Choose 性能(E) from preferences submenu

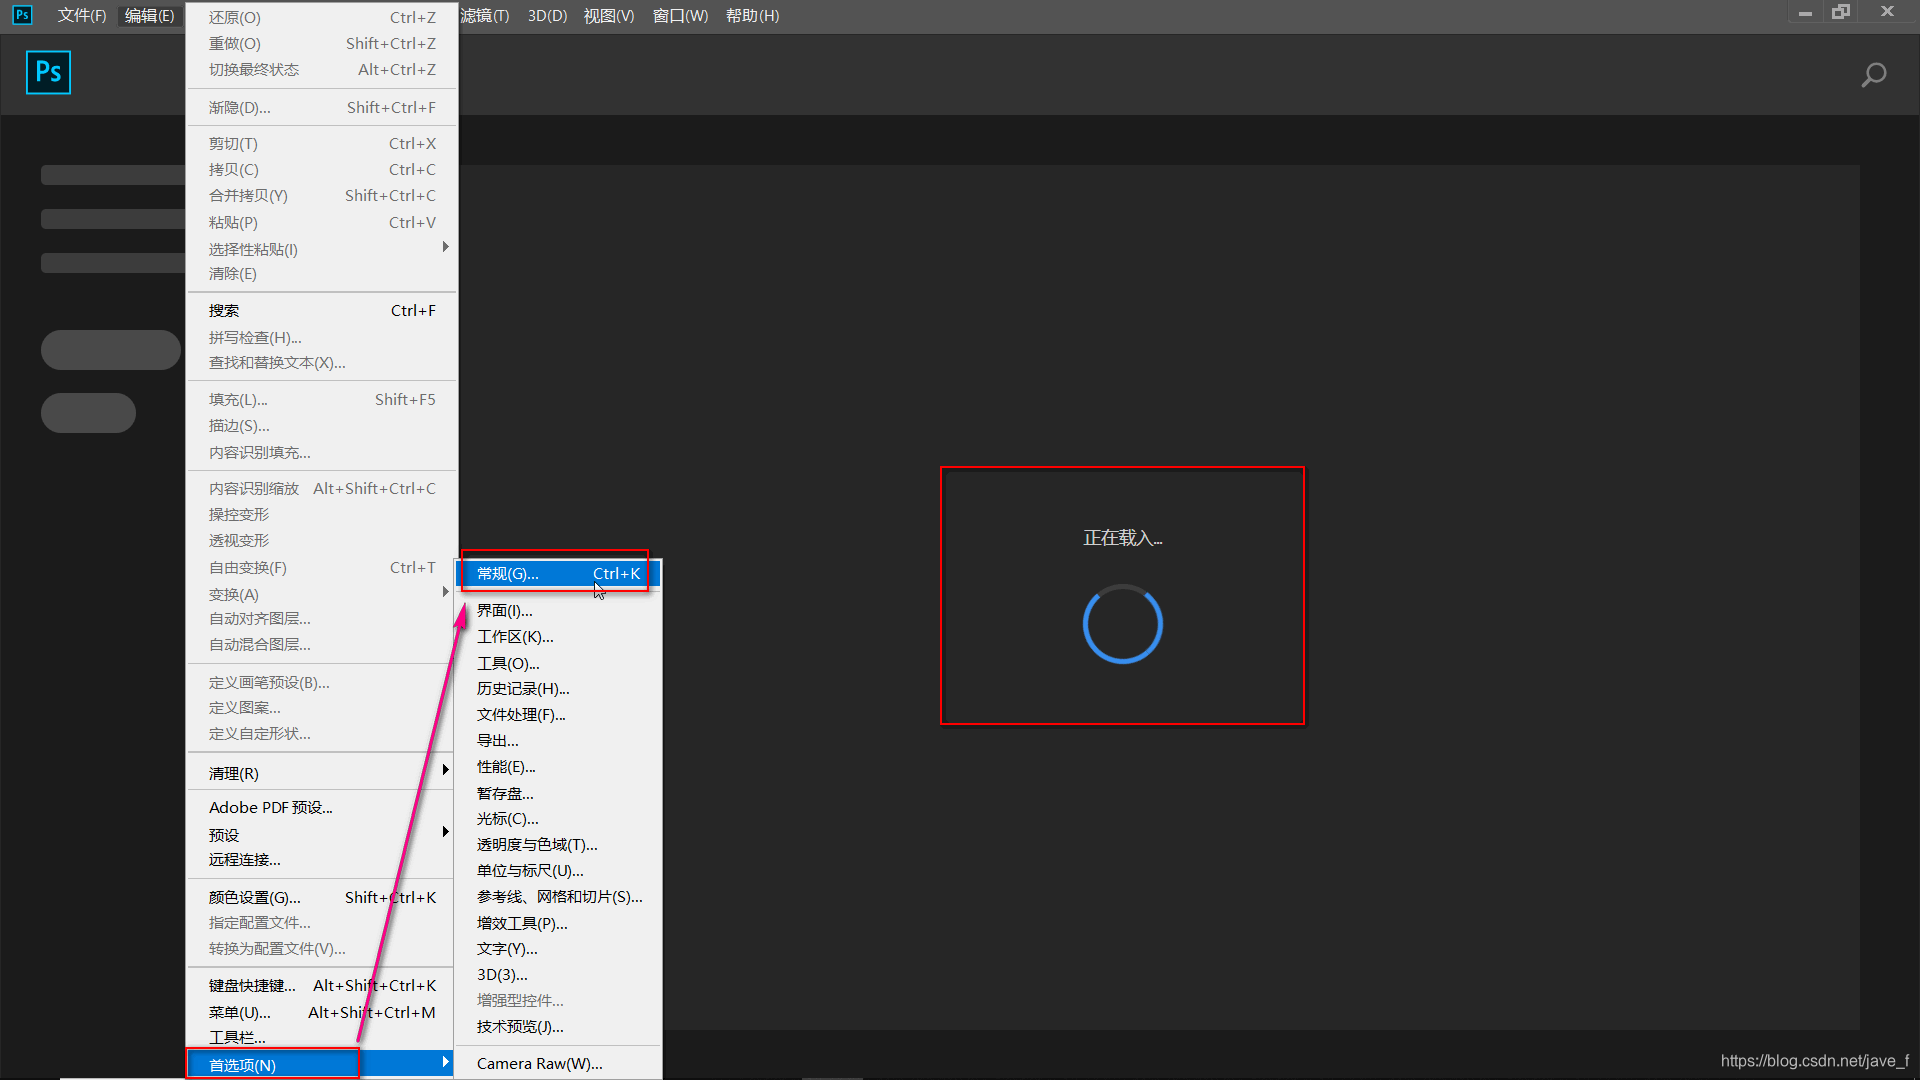pos(505,767)
